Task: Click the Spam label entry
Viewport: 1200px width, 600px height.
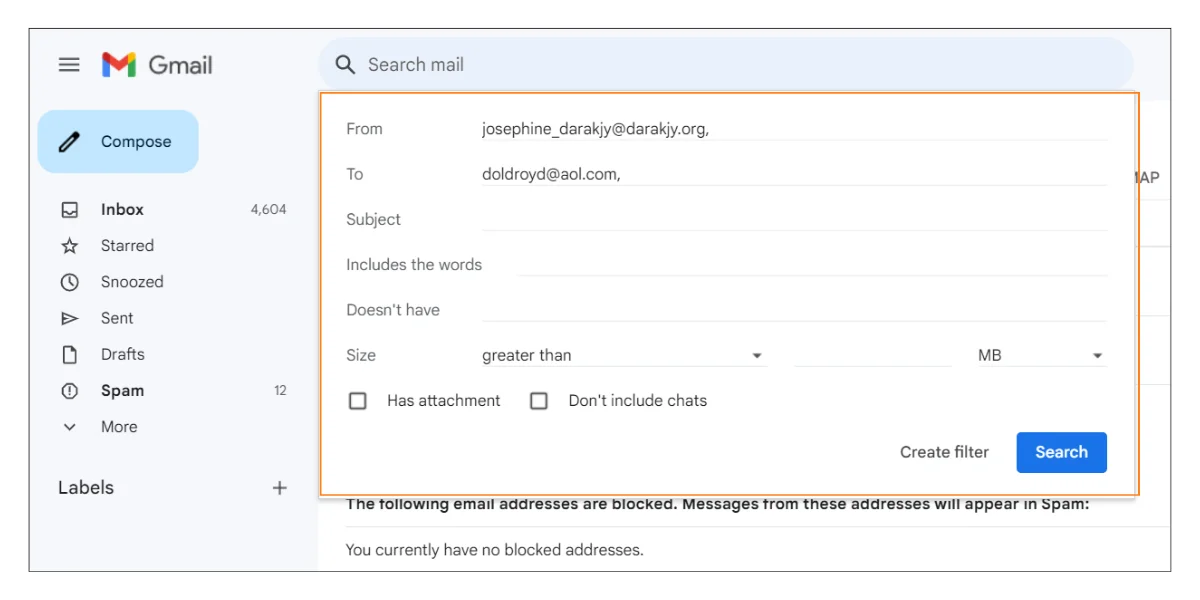Action: tap(121, 390)
